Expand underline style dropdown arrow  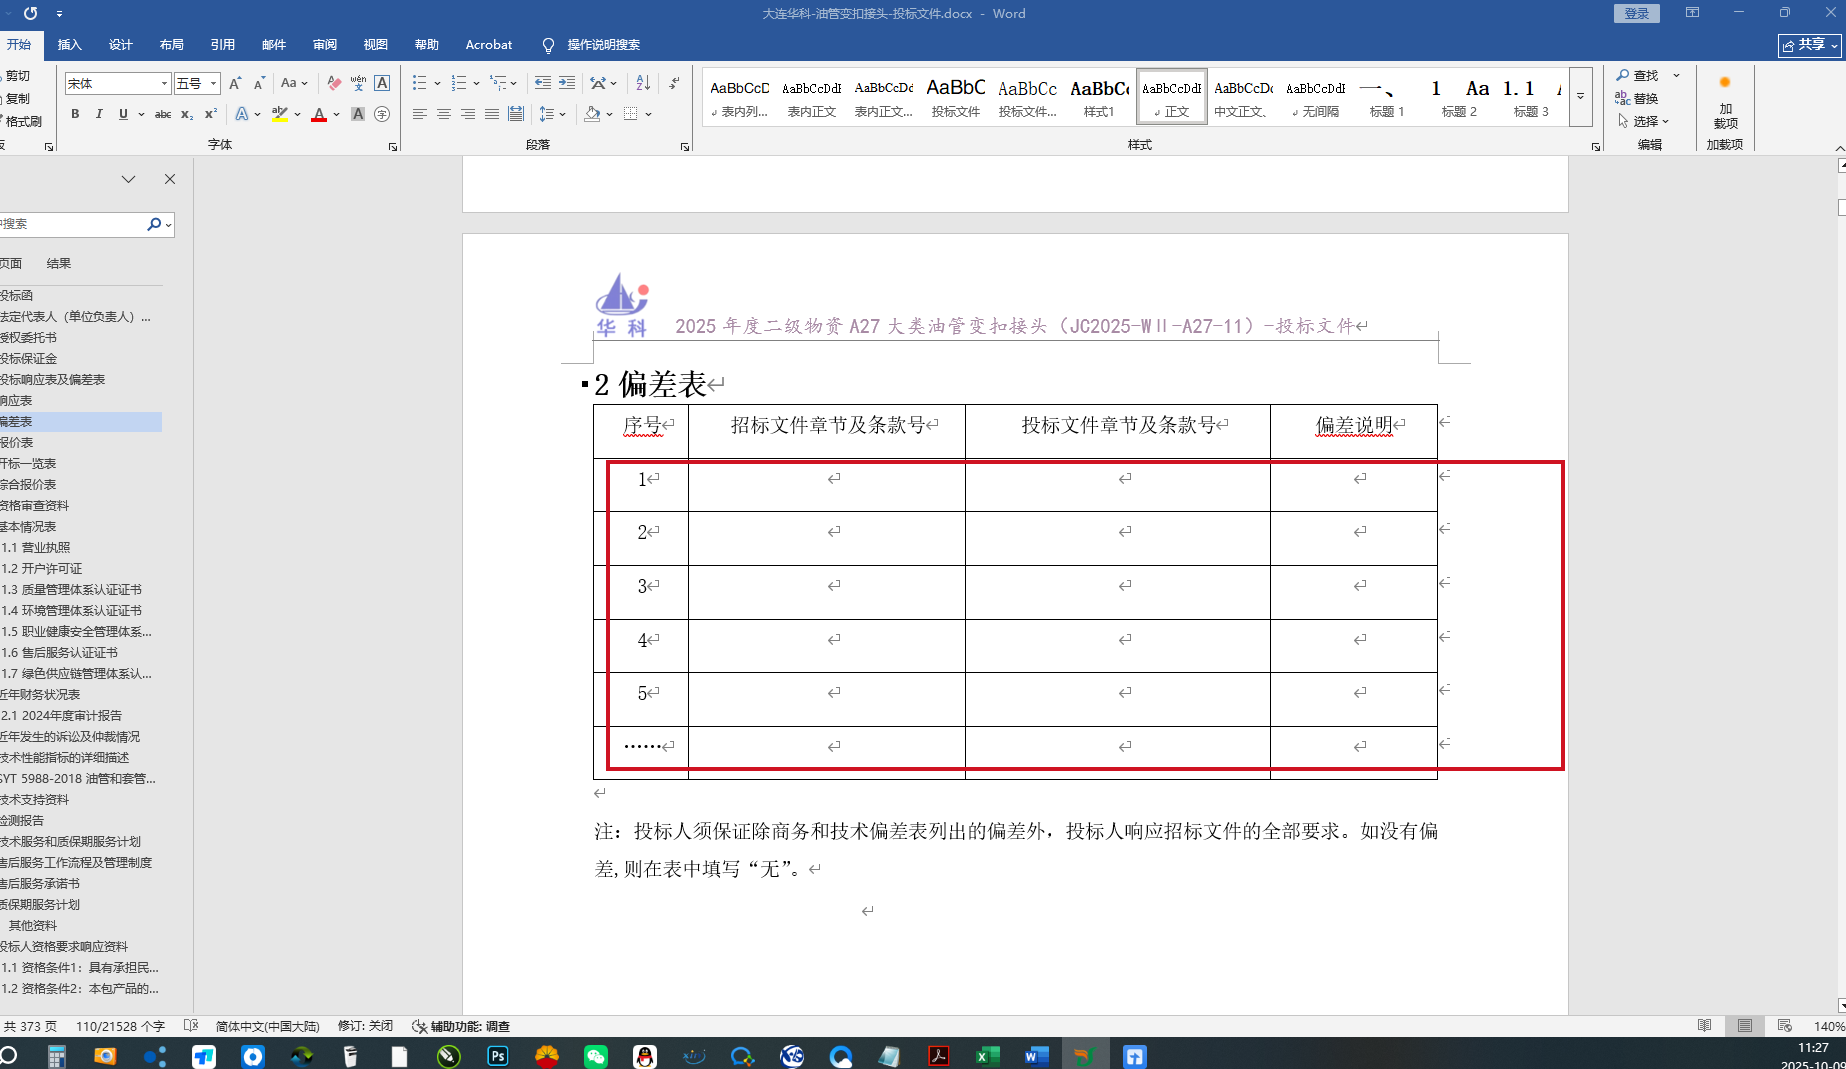coord(141,114)
